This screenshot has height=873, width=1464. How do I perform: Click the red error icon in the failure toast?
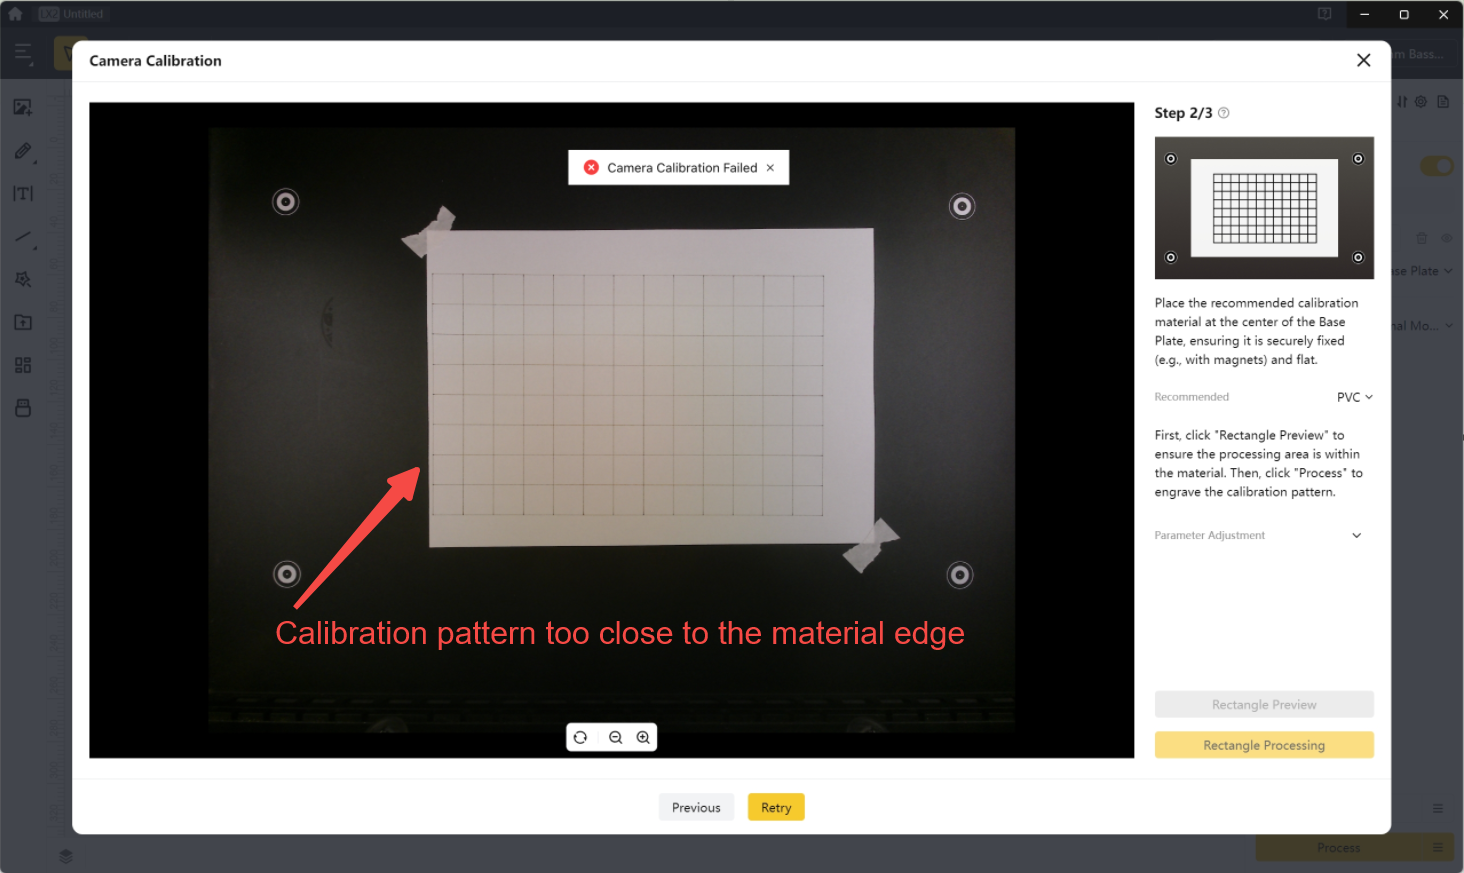[591, 168]
